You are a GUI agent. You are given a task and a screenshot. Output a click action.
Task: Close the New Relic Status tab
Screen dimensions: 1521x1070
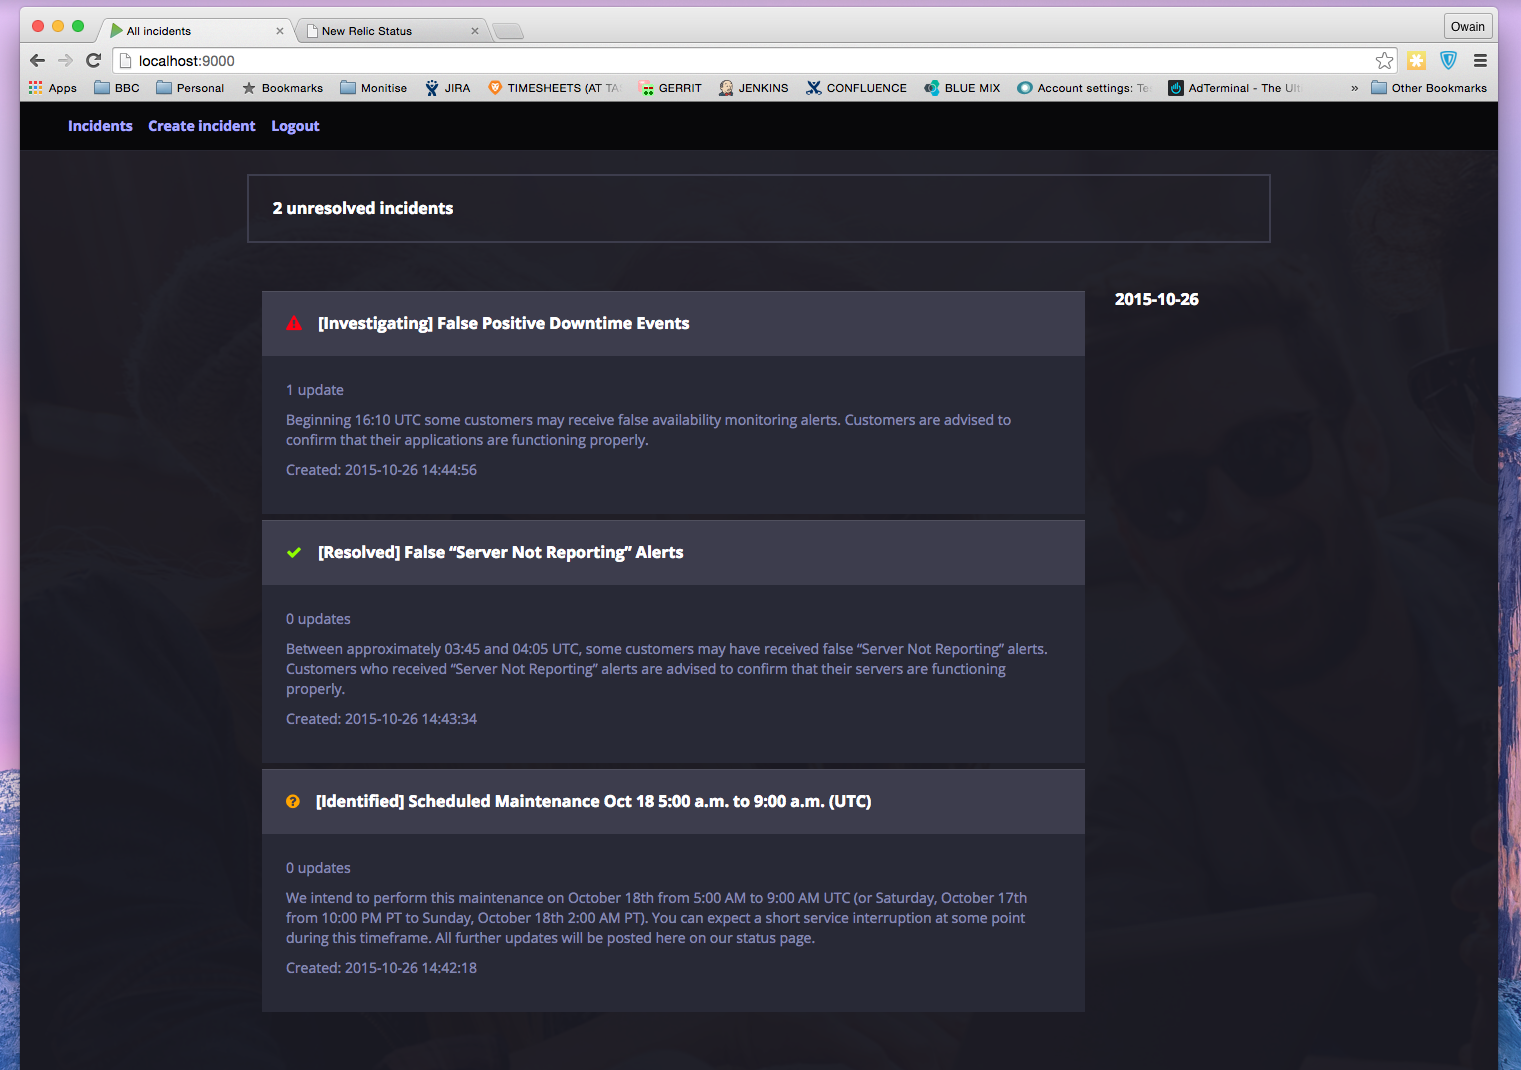475,31
